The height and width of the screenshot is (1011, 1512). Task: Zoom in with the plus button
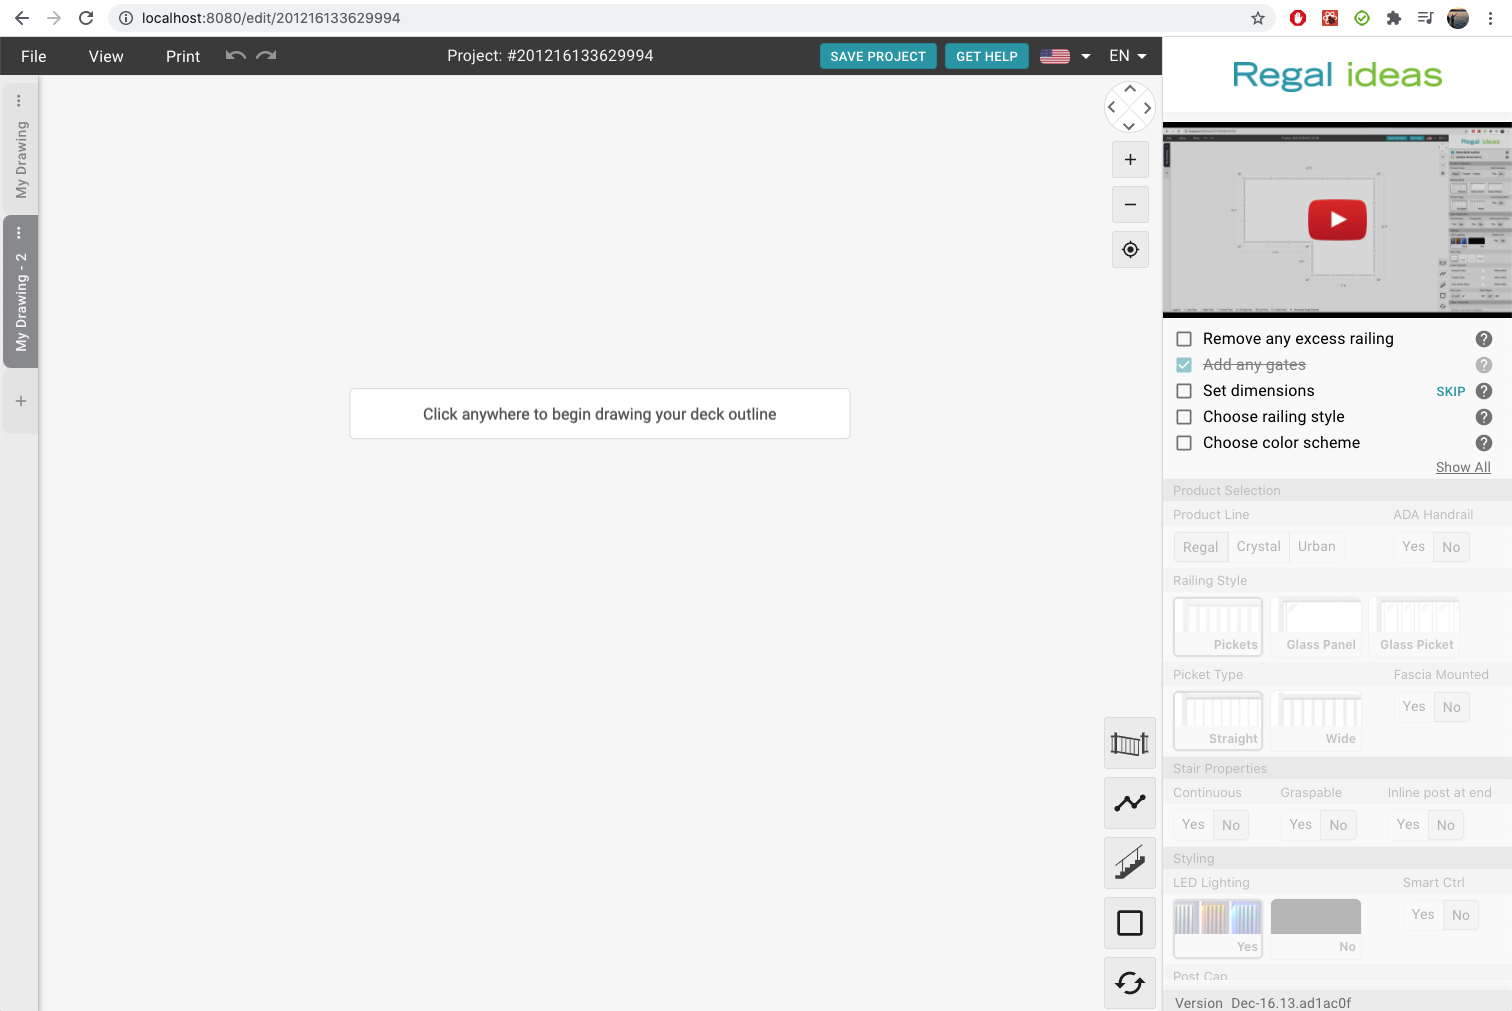(1130, 160)
